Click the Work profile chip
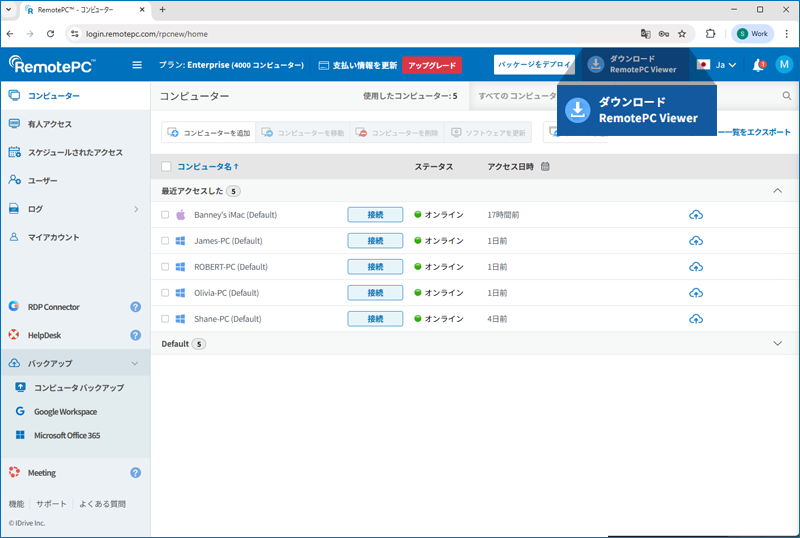The image size is (800, 538). point(752,34)
